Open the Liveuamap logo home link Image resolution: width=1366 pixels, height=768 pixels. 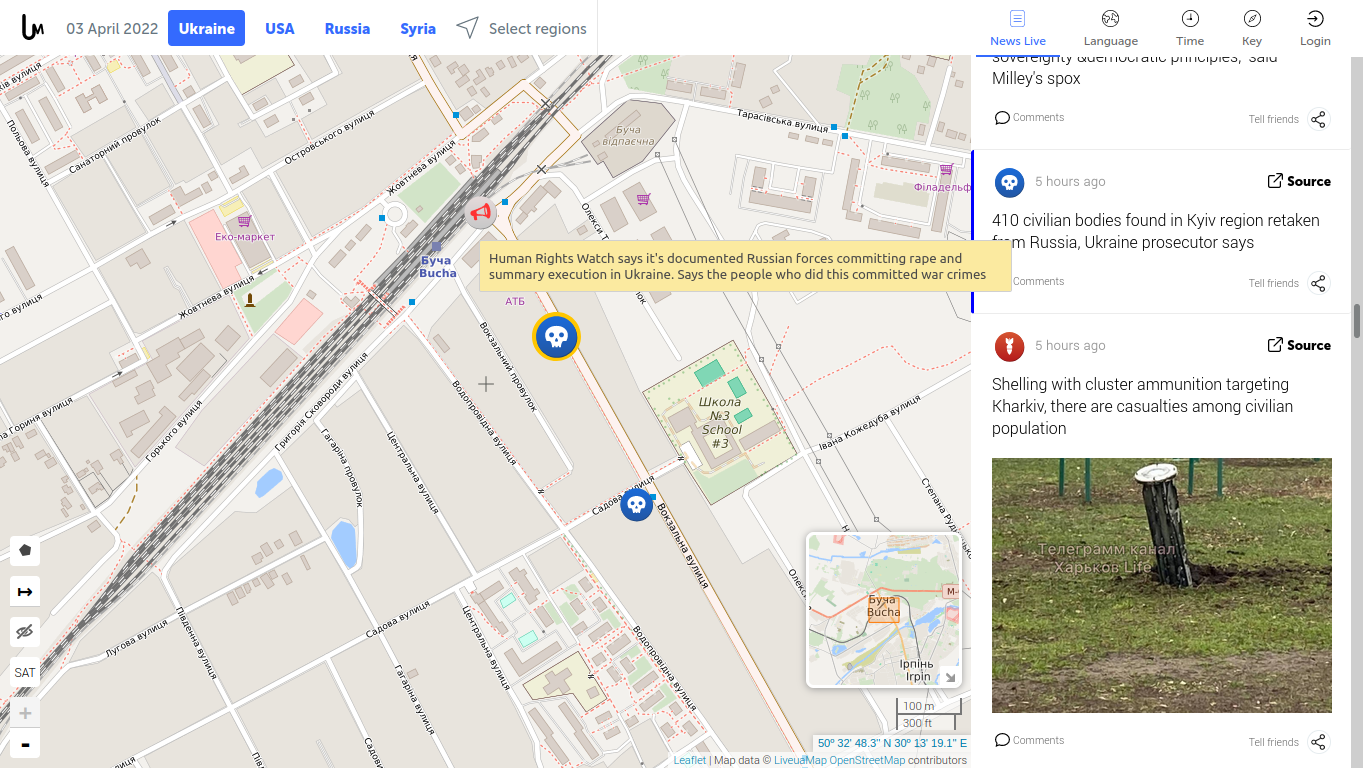(x=33, y=28)
